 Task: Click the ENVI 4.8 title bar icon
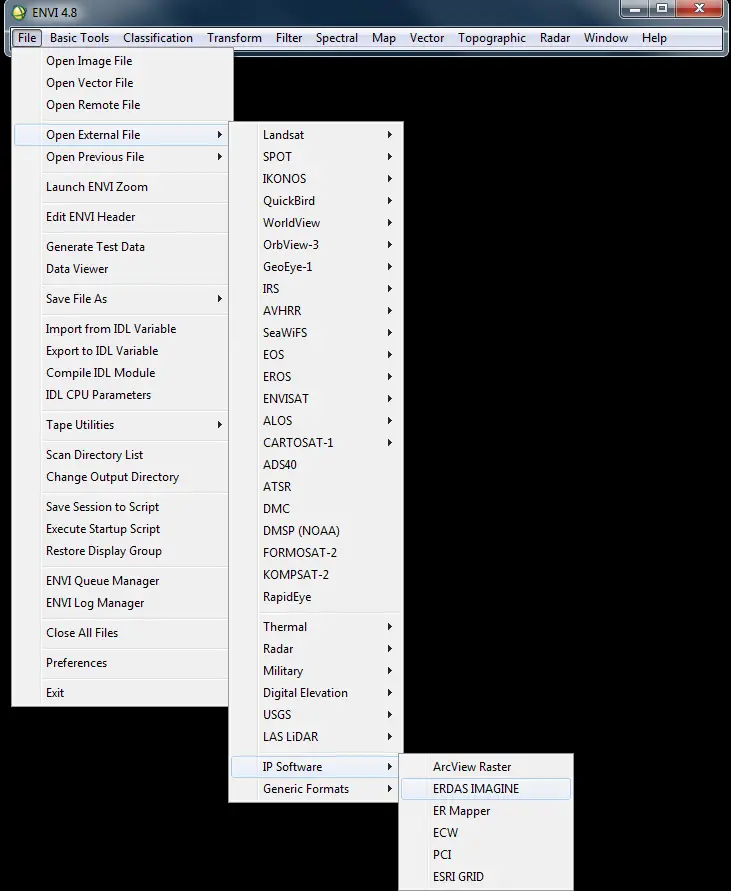19,12
